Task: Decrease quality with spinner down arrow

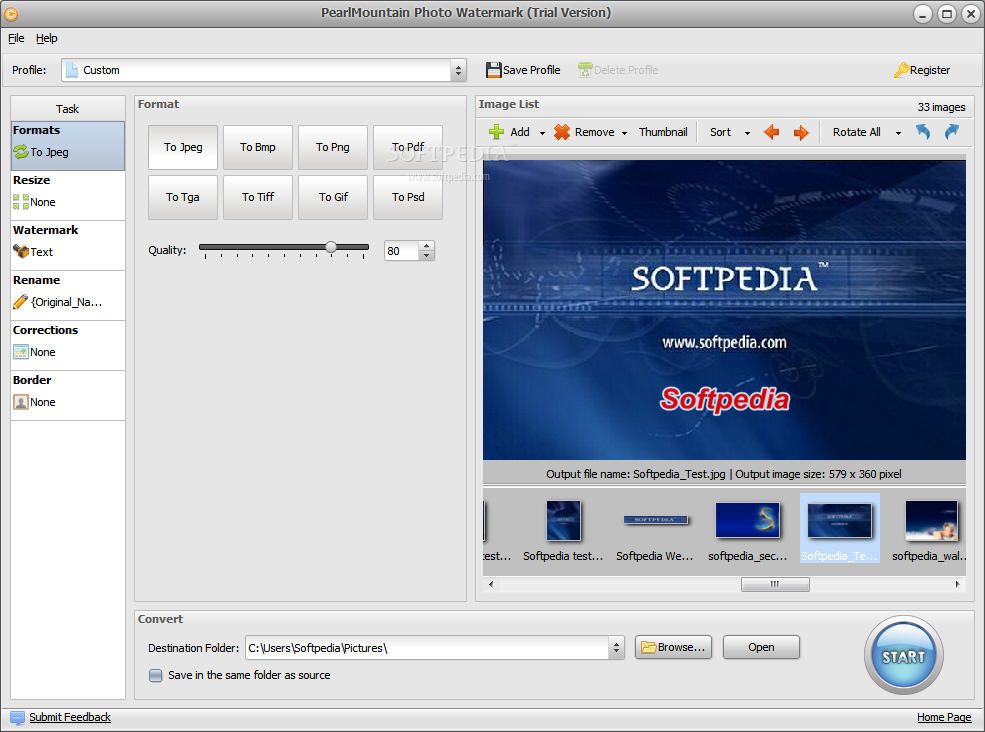Action: 427,256
